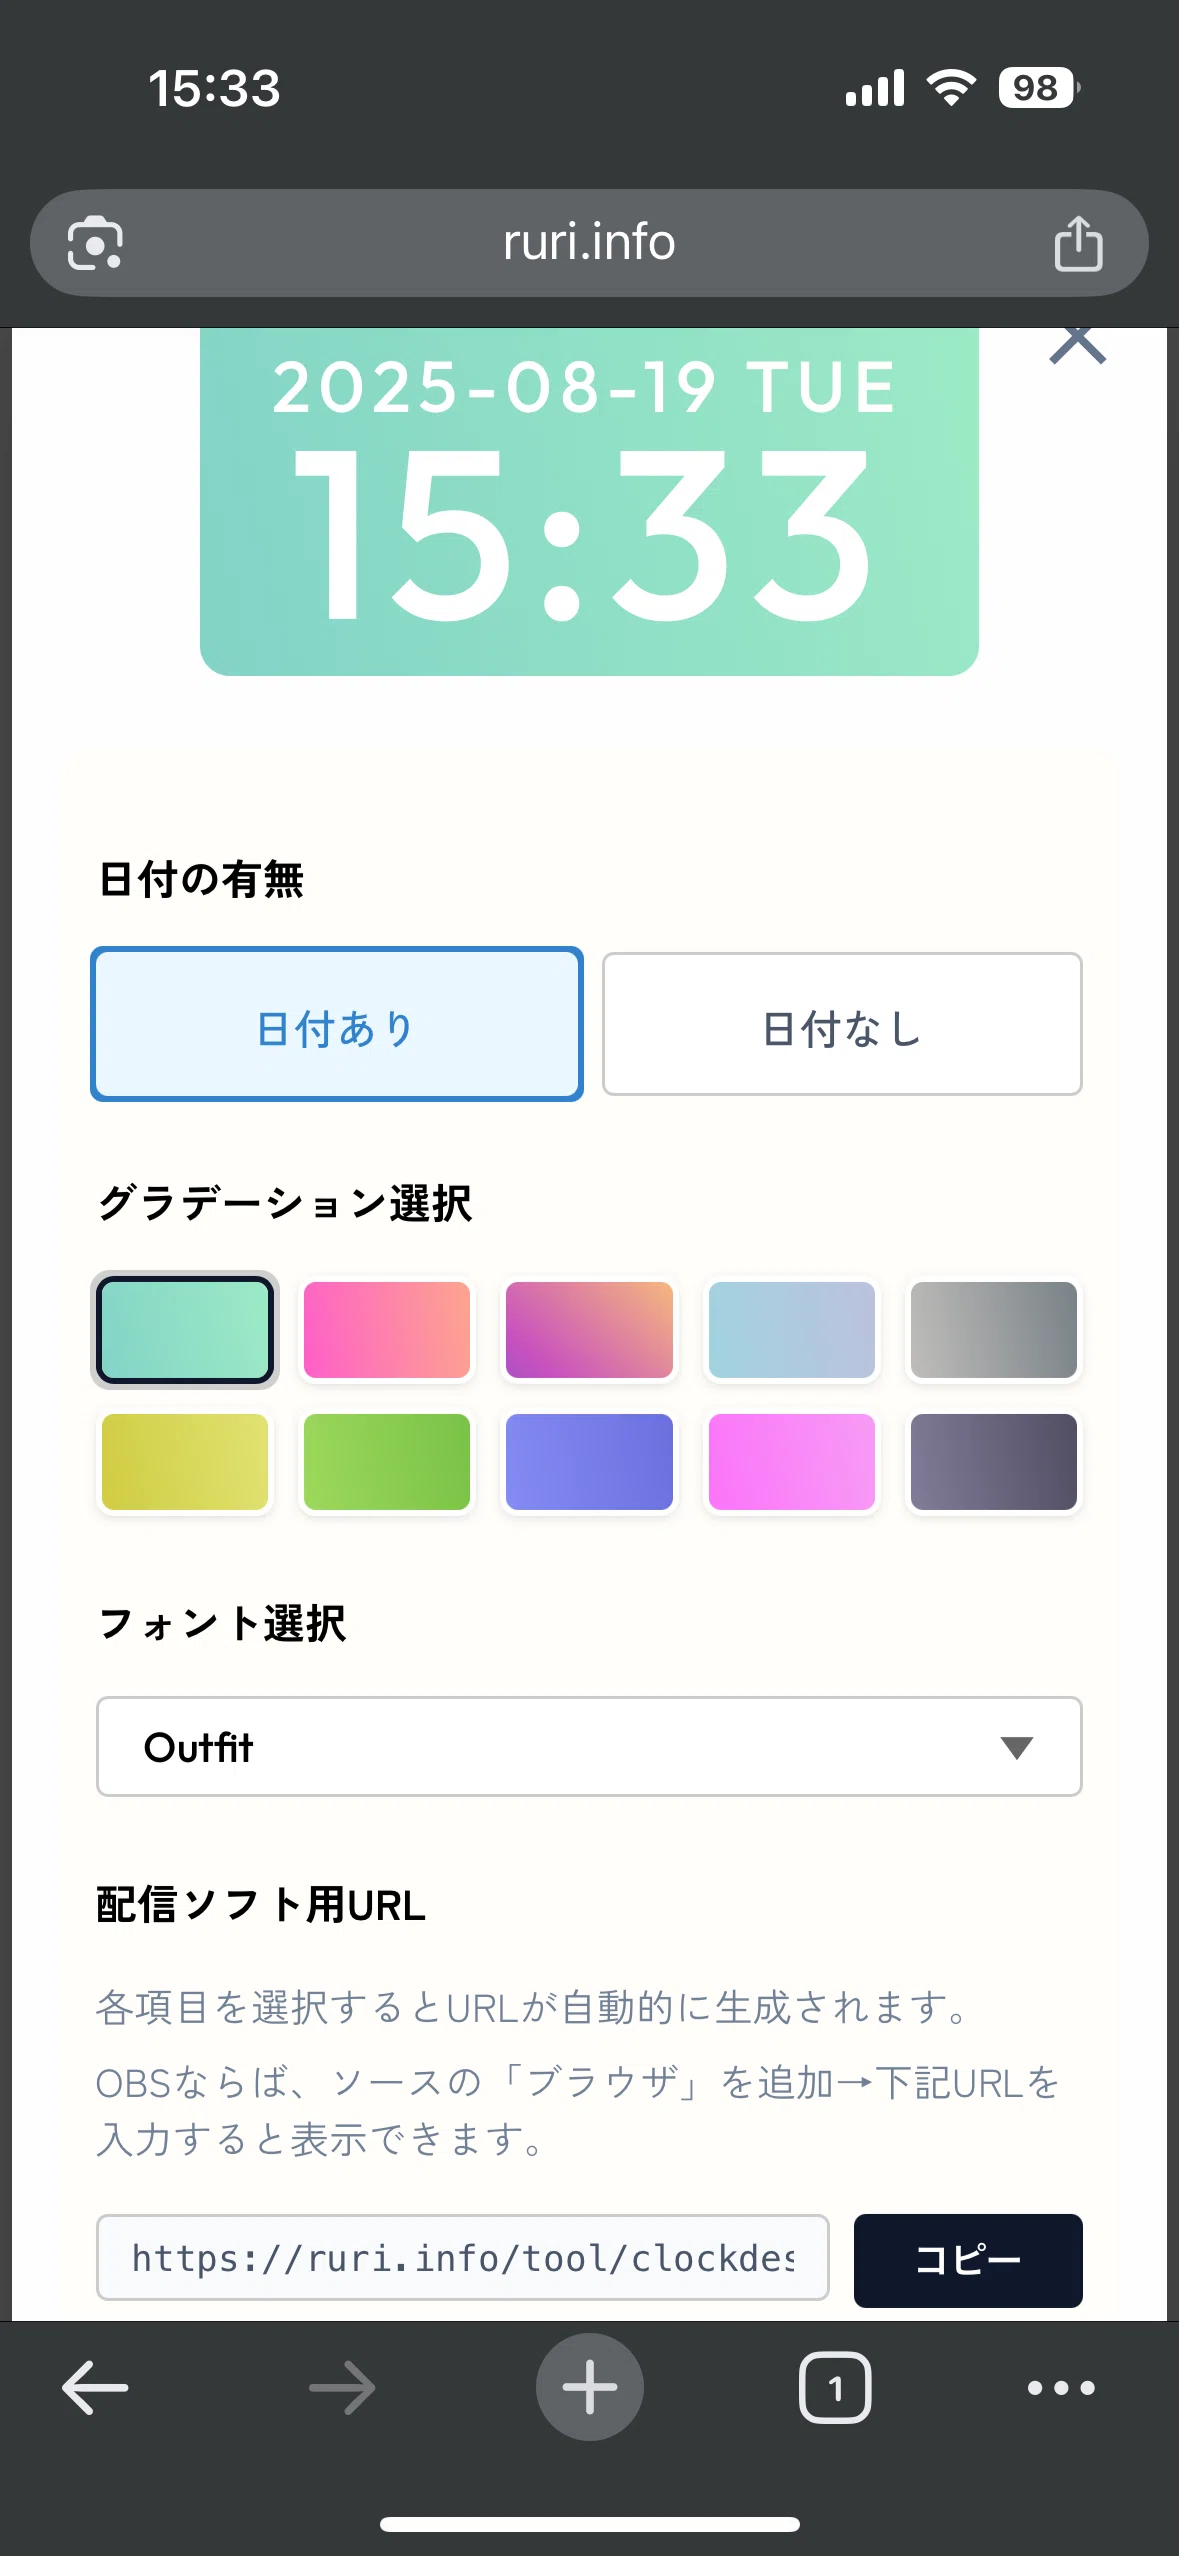This screenshot has height=2556, width=1179.
Task: Tap the clock preview thumbnail
Action: 589,502
